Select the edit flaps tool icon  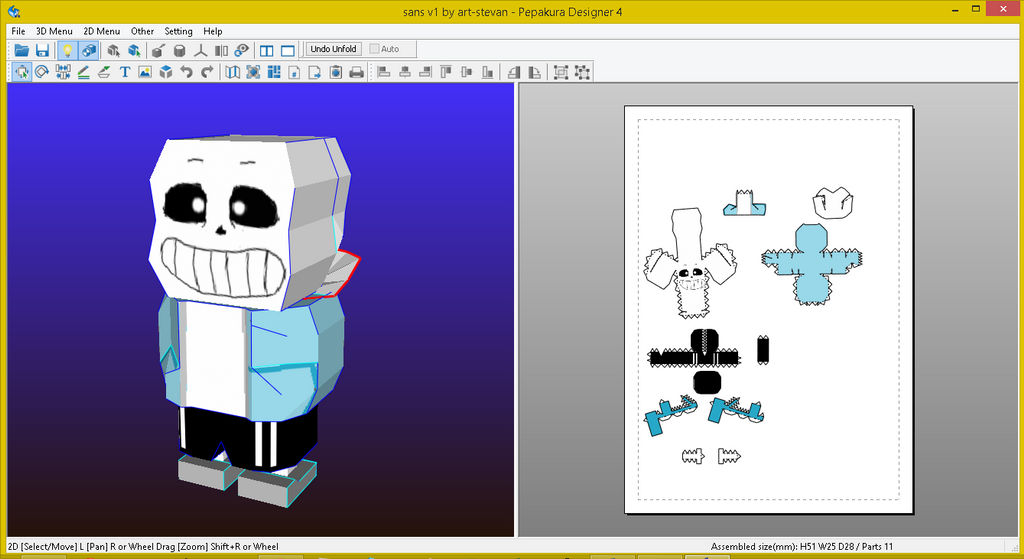(x=104, y=72)
